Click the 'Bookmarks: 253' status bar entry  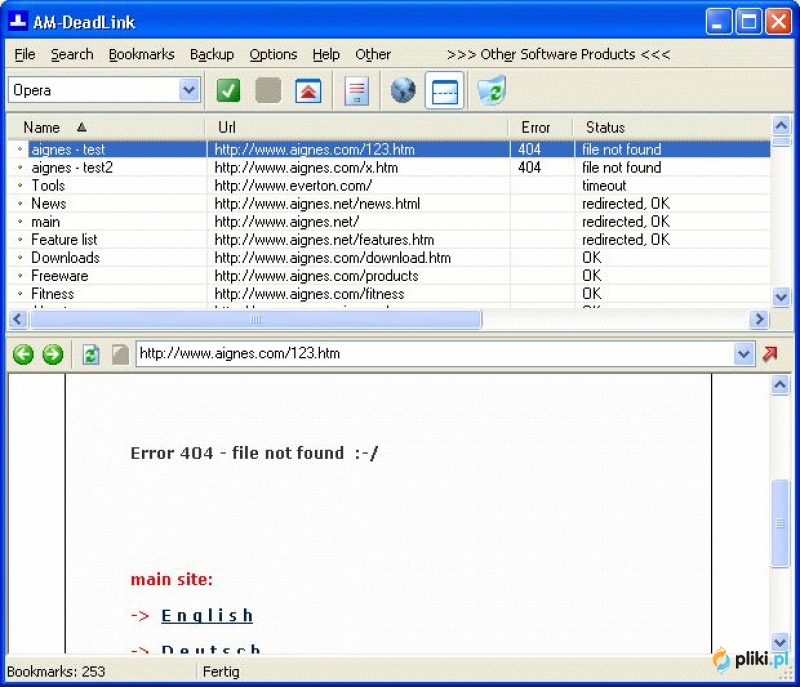tap(56, 671)
